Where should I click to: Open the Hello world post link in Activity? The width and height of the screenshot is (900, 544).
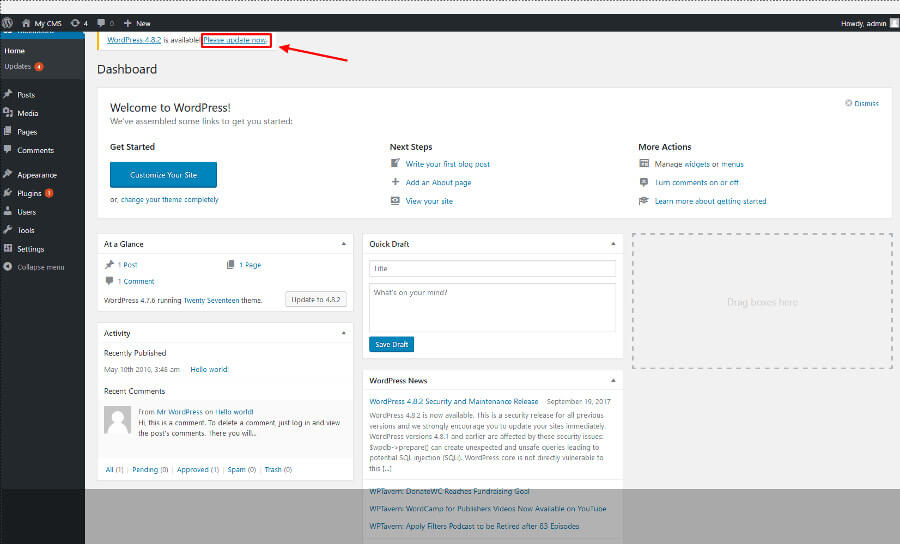(x=209, y=370)
